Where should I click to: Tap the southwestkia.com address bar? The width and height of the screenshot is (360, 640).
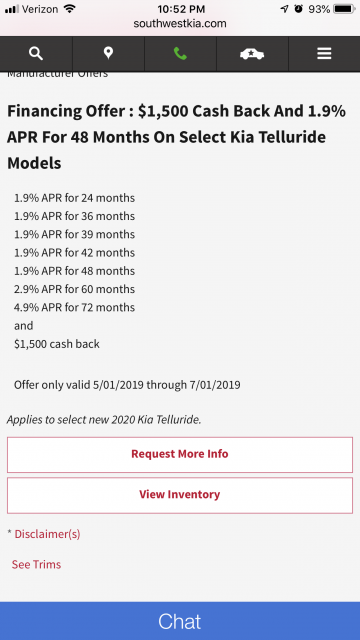click(x=180, y=24)
